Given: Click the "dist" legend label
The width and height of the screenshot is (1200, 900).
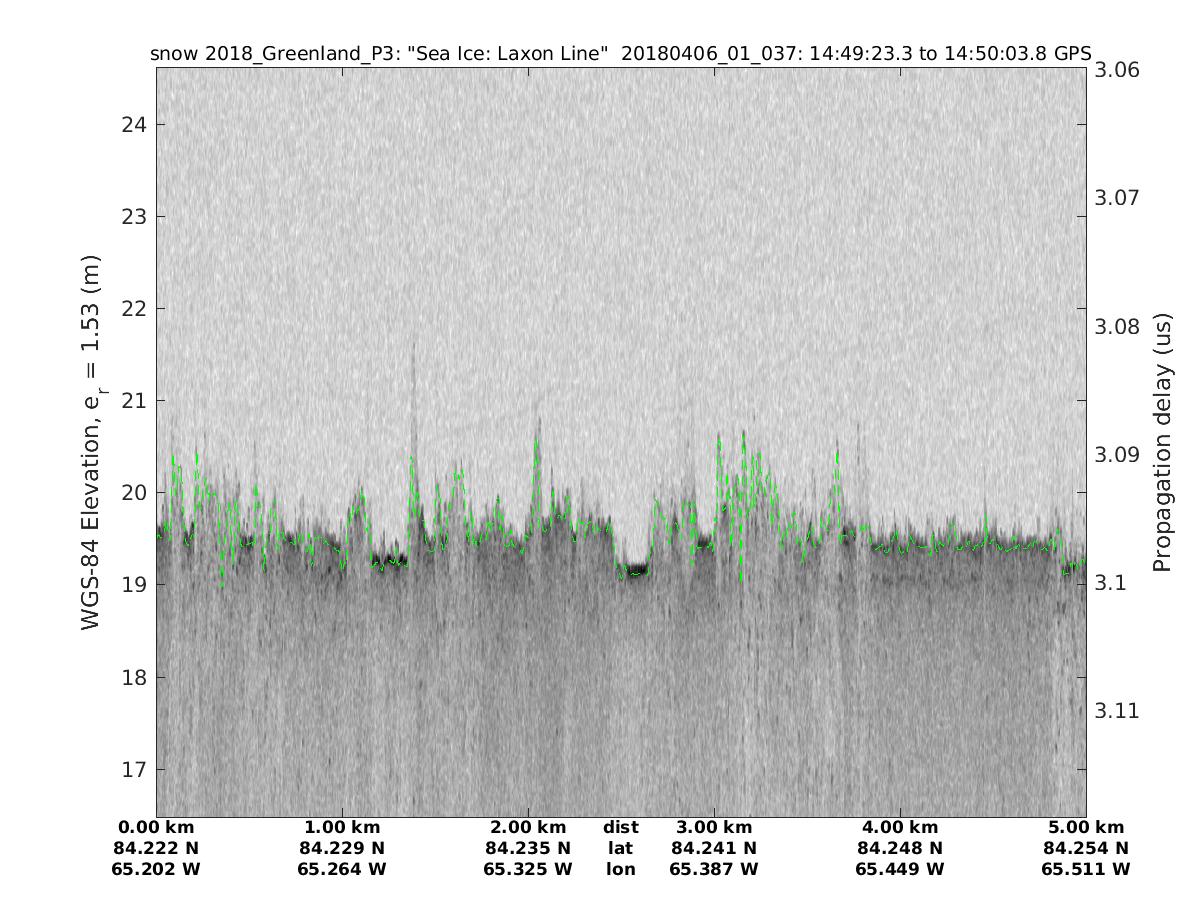Looking at the screenshot, I should (x=620, y=827).
